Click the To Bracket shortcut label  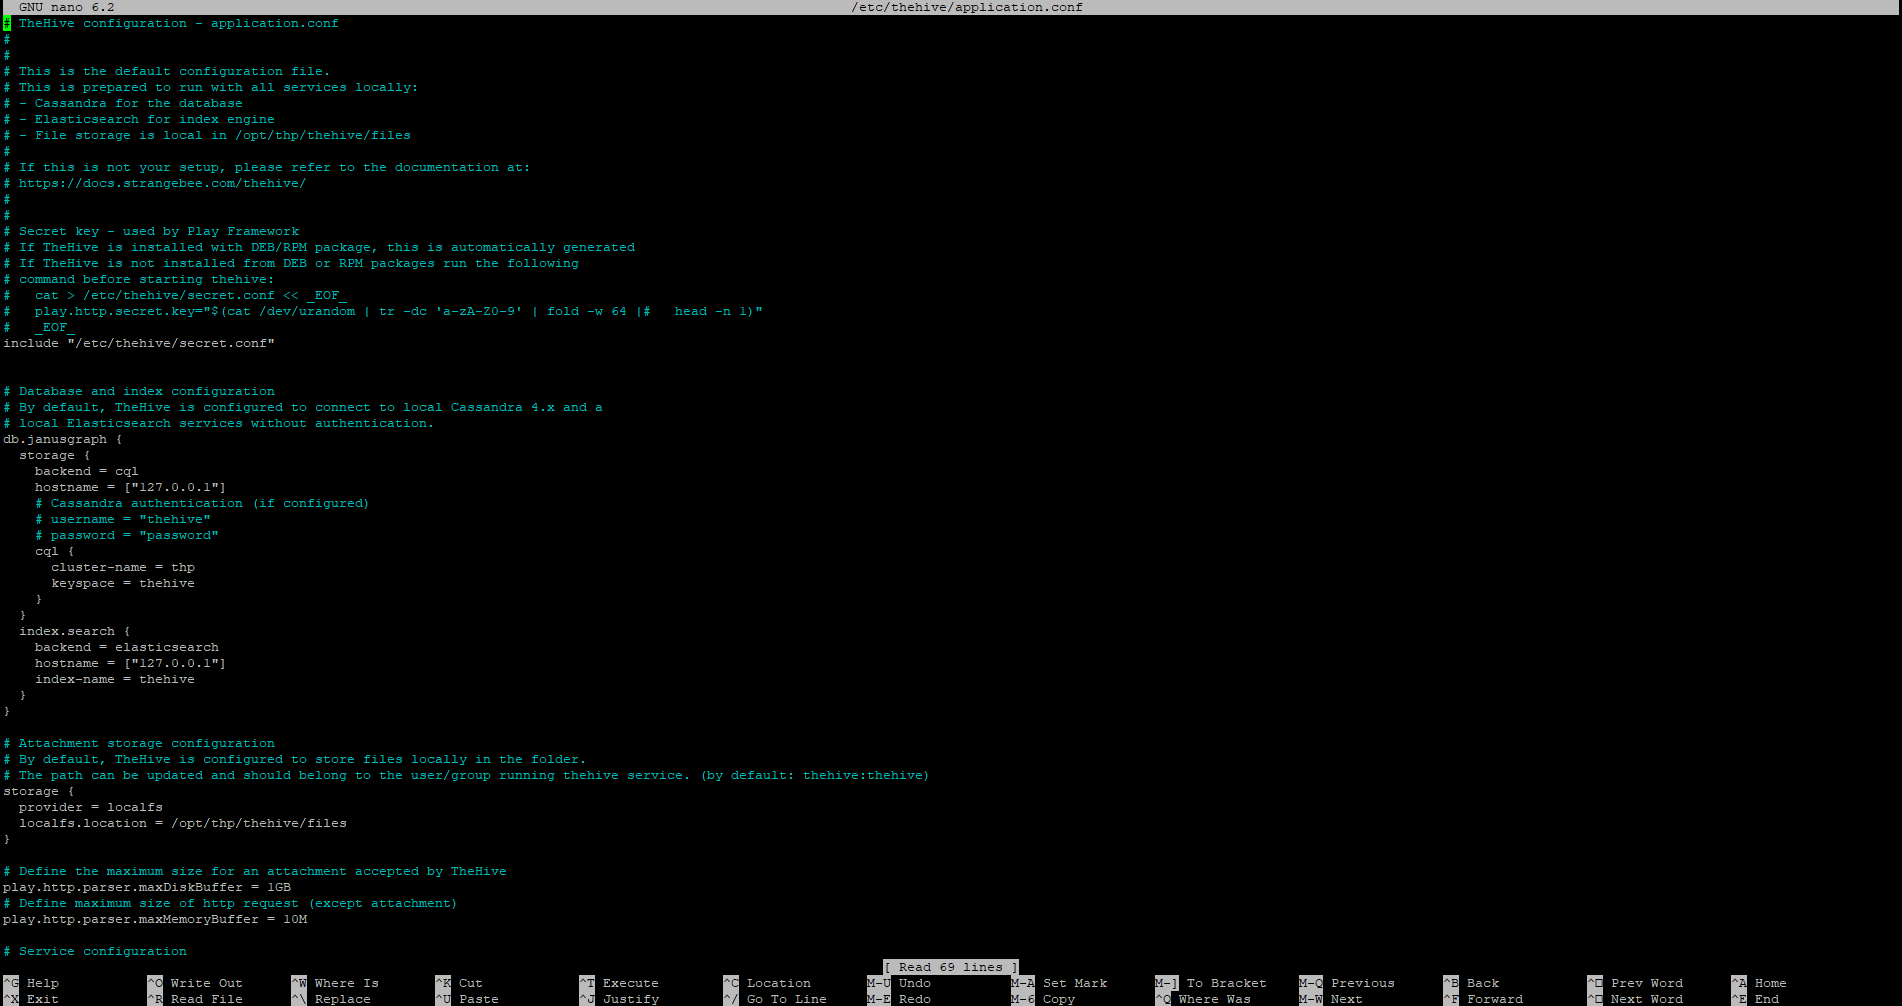click(1227, 983)
